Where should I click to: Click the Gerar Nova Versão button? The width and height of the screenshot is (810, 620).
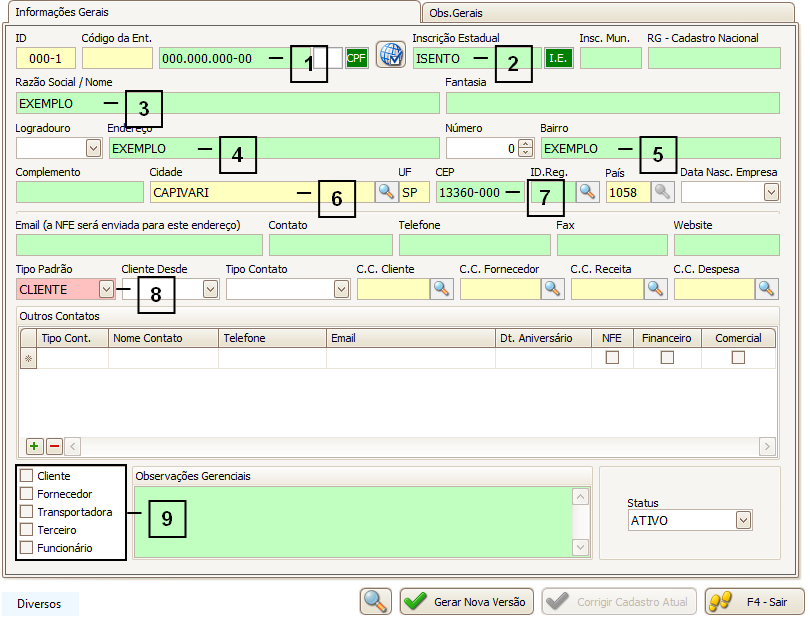pyautogui.click(x=467, y=602)
